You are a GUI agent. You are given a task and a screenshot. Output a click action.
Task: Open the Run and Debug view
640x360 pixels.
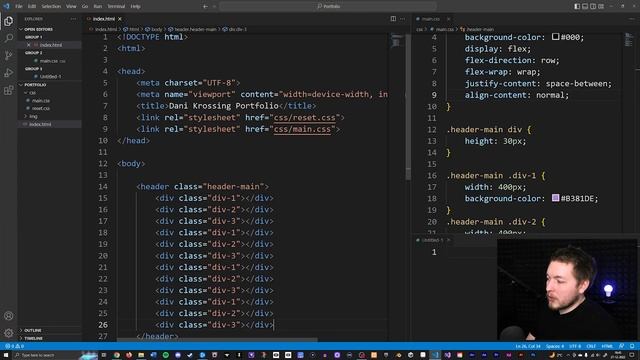coord(9,73)
